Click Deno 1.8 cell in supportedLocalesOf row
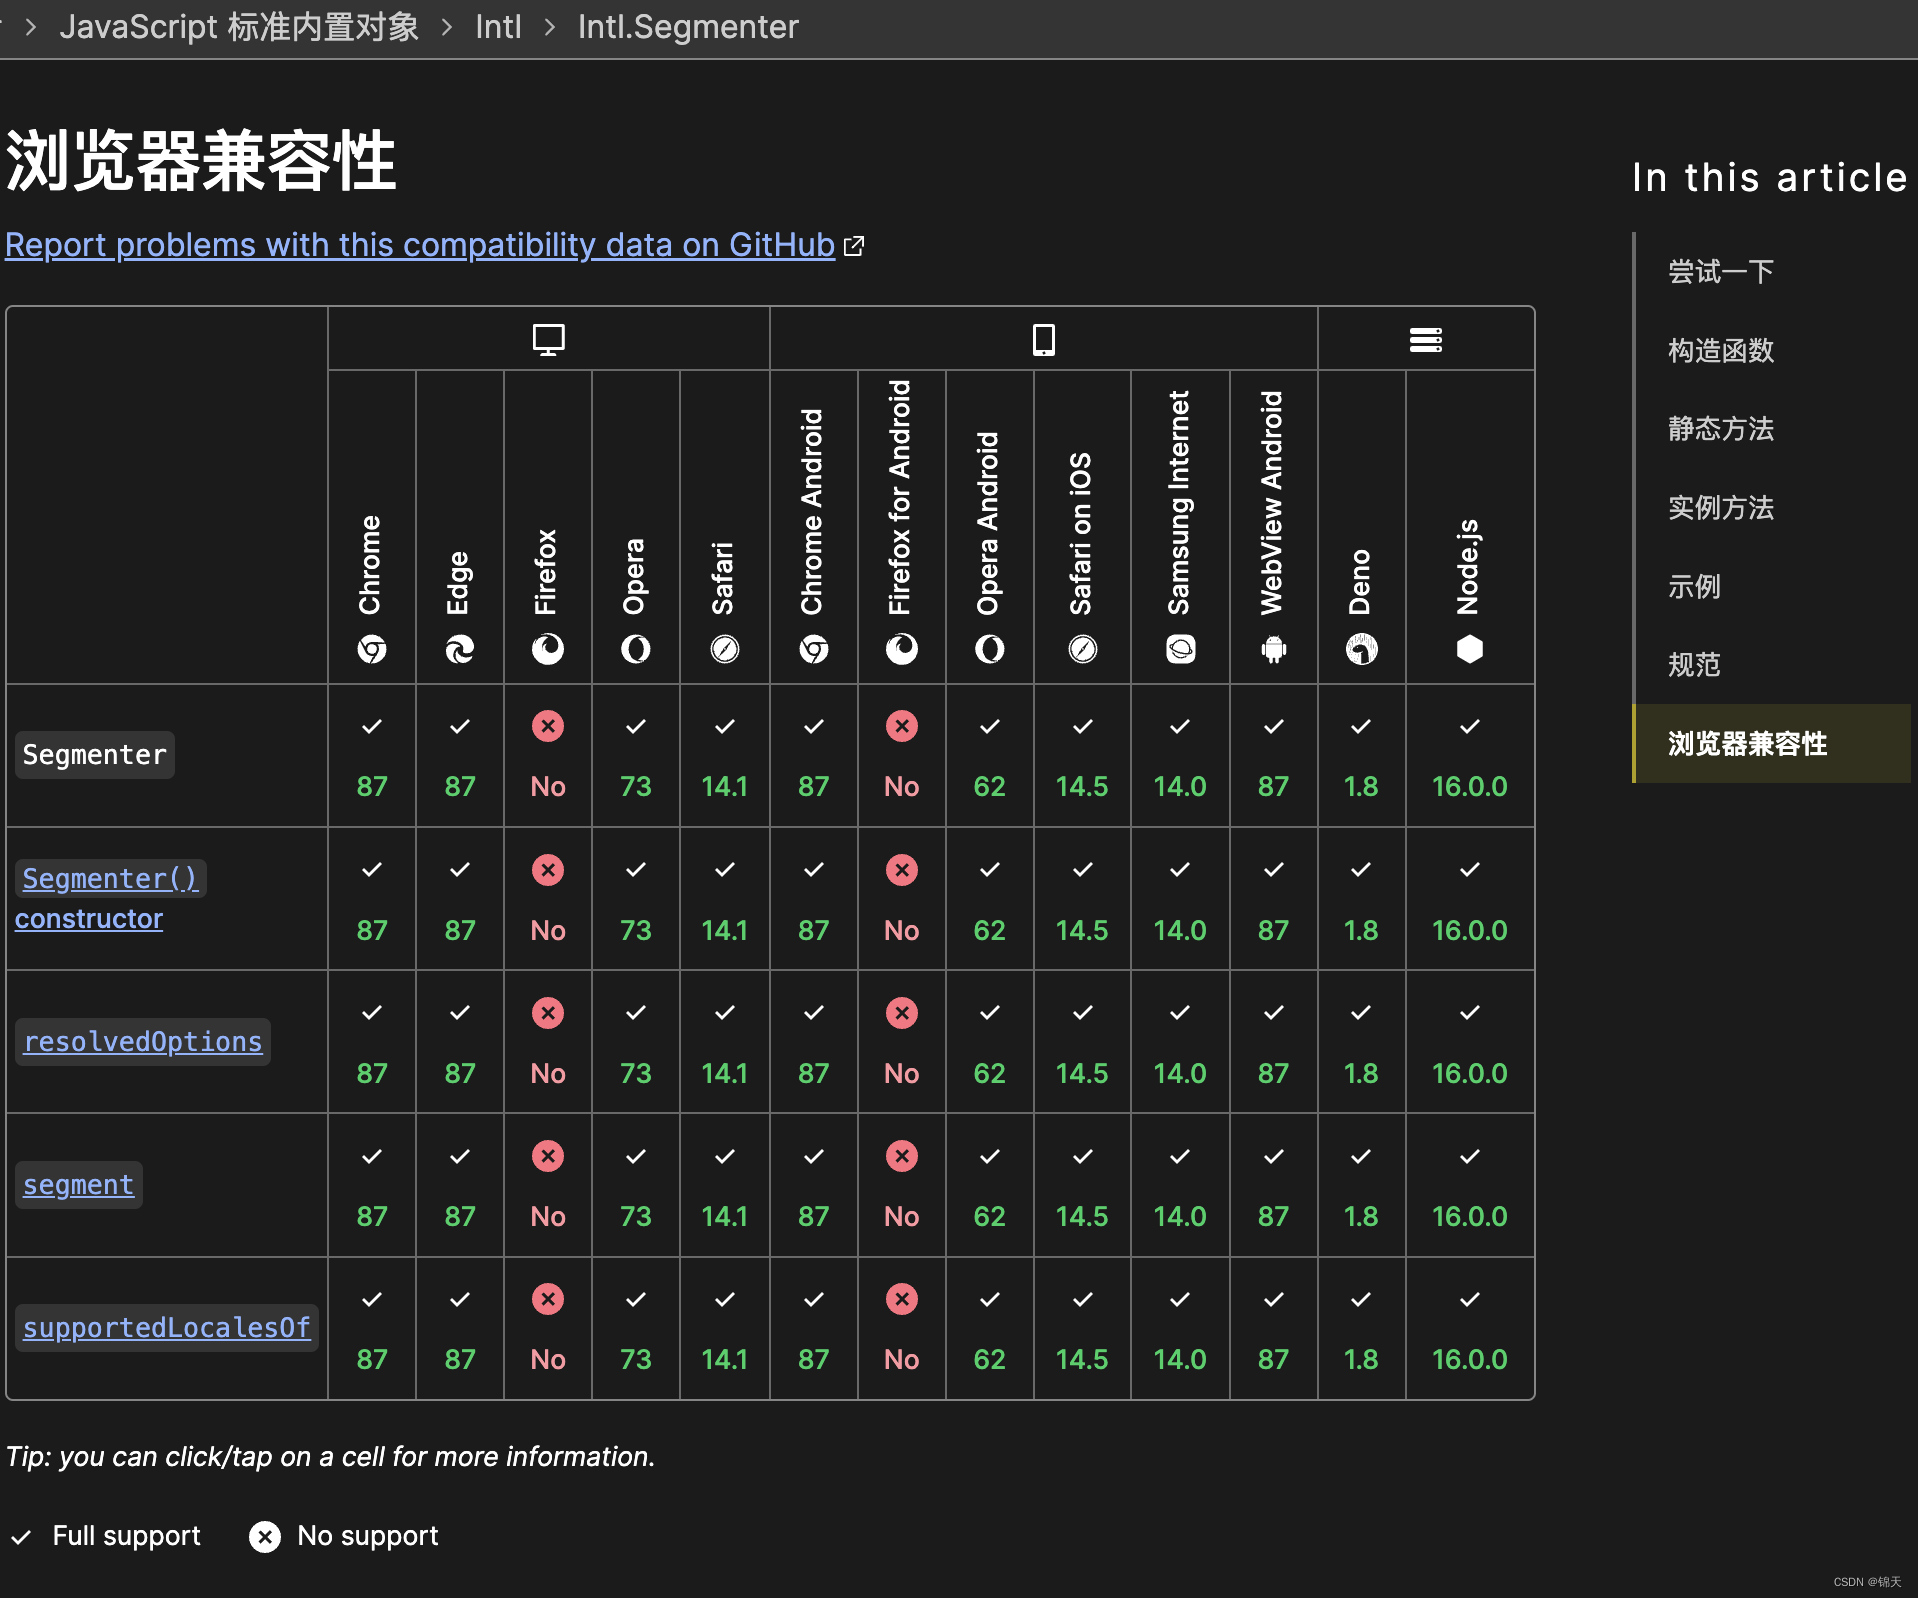1918x1598 pixels. [1362, 1329]
